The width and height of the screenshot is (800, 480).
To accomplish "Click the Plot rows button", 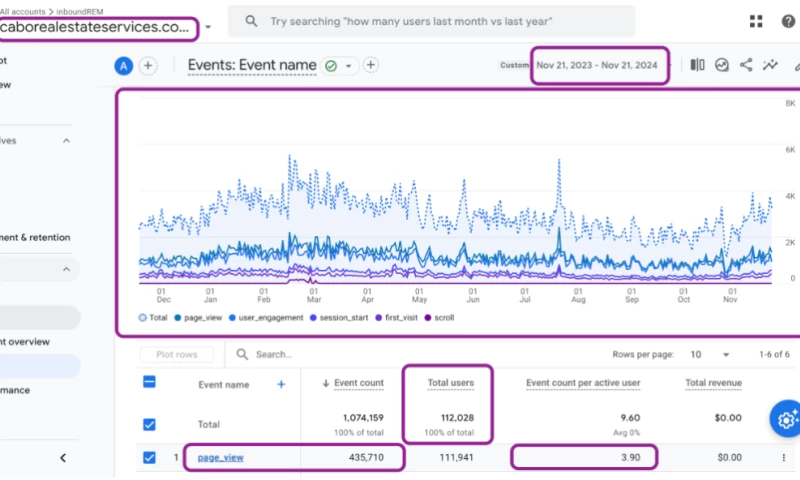I will [x=177, y=355].
